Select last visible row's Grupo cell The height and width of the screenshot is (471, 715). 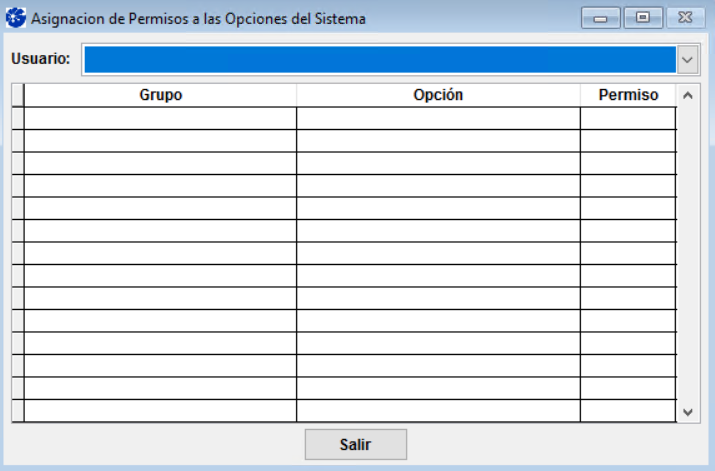[160, 411]
